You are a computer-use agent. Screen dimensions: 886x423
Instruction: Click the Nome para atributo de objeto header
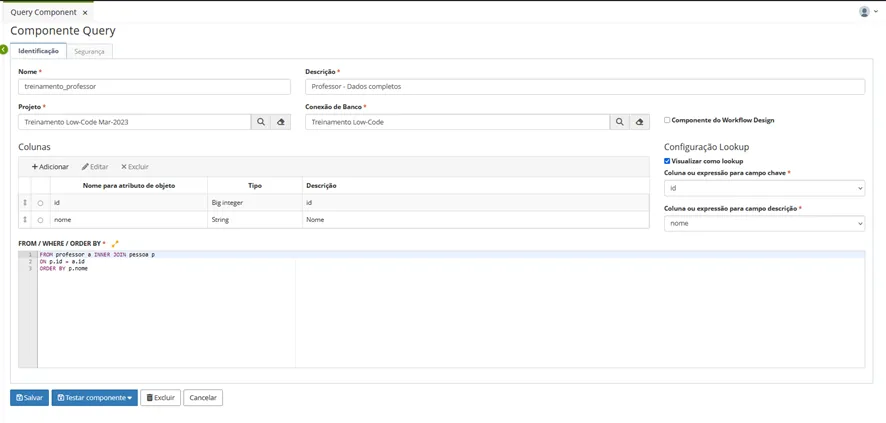pos(129,185)
